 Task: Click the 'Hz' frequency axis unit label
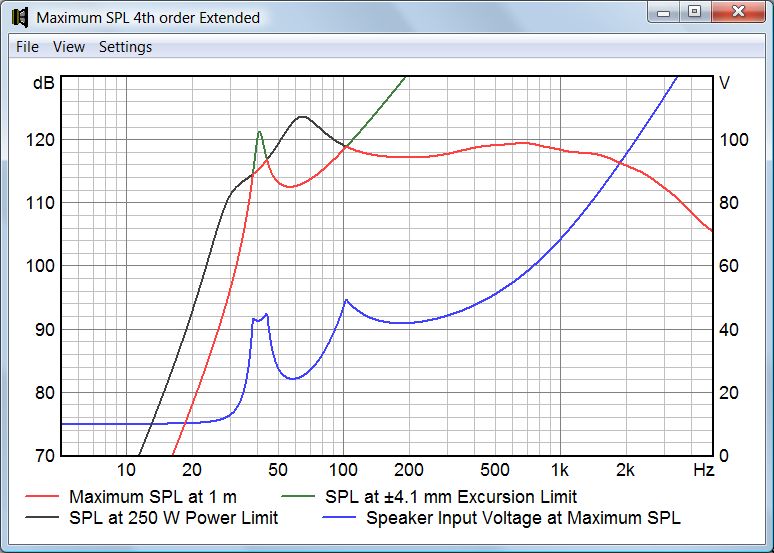703,470
